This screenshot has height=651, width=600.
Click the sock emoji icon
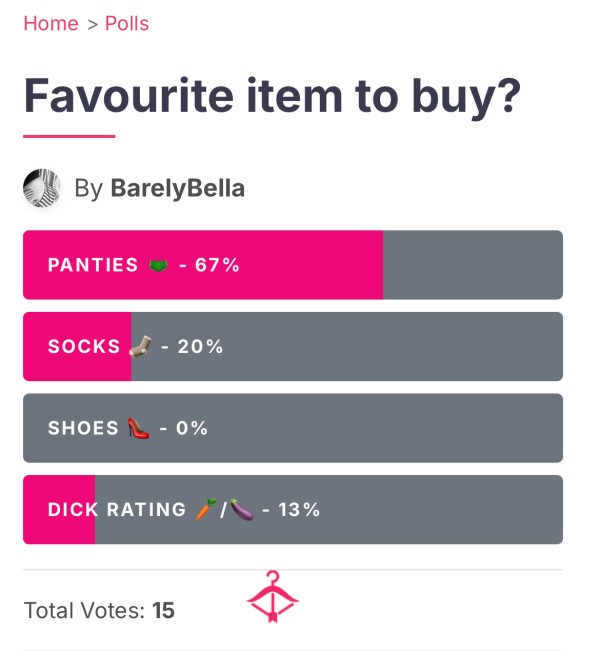(140, 346)
